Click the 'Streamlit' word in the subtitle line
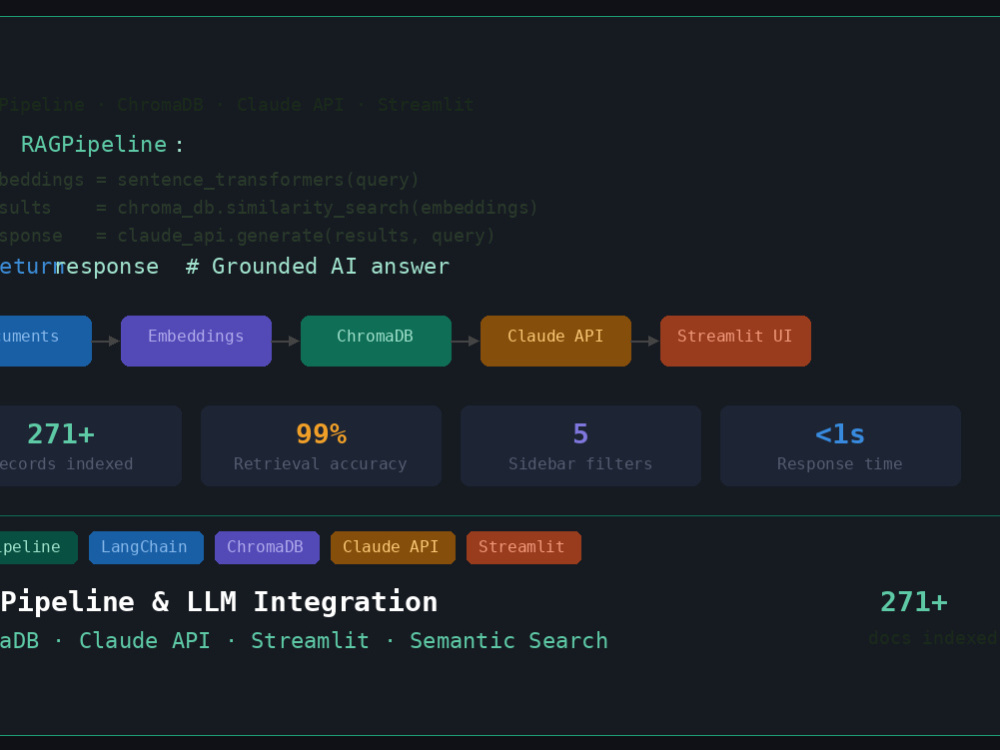1000x750 pixels. click(x=310, y=640)
